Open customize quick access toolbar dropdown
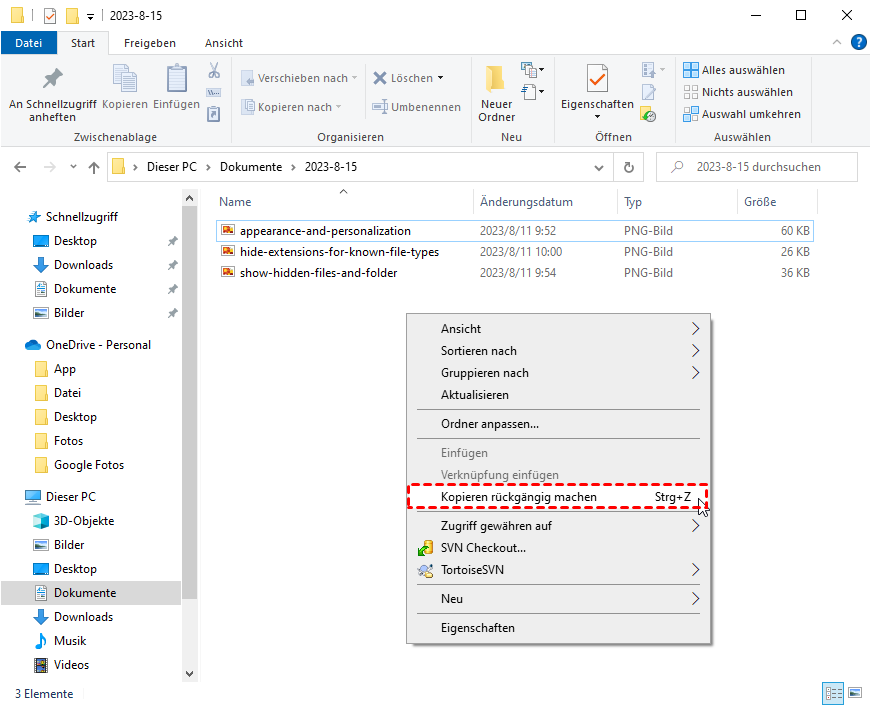Screen dimensions: 871x706 click(x=90, y=17)
